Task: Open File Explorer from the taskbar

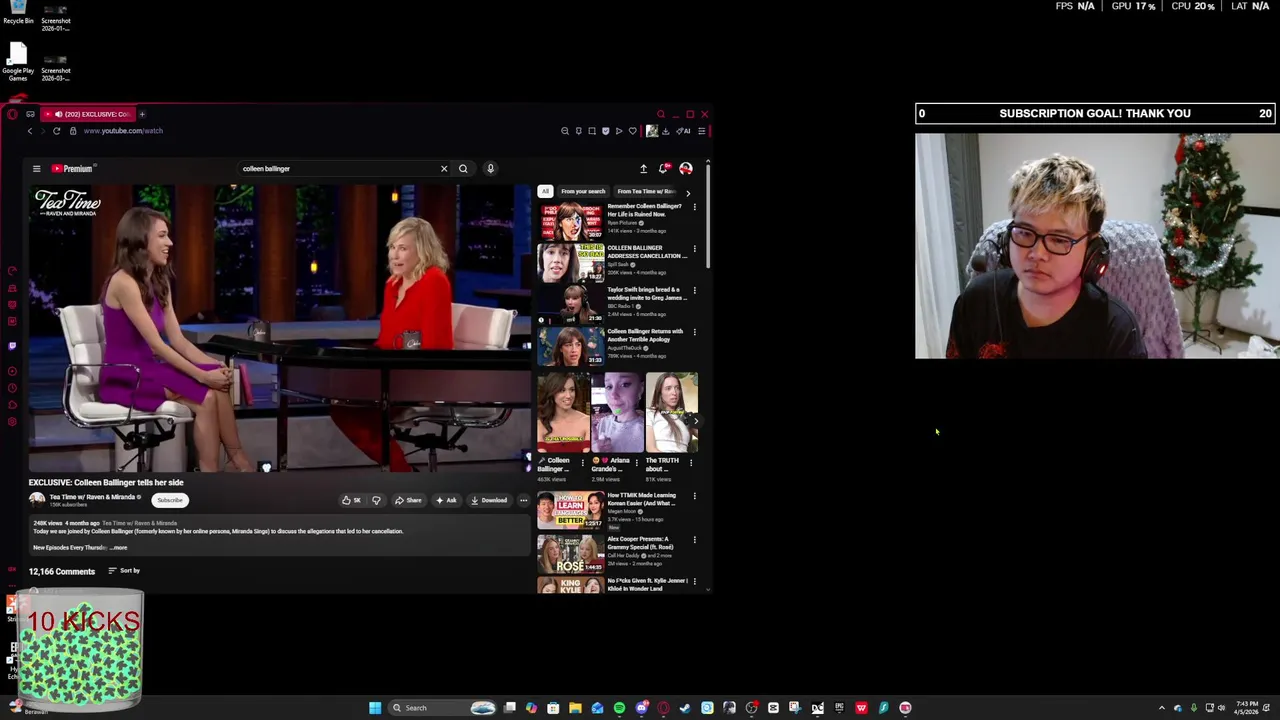Action: 575,708
